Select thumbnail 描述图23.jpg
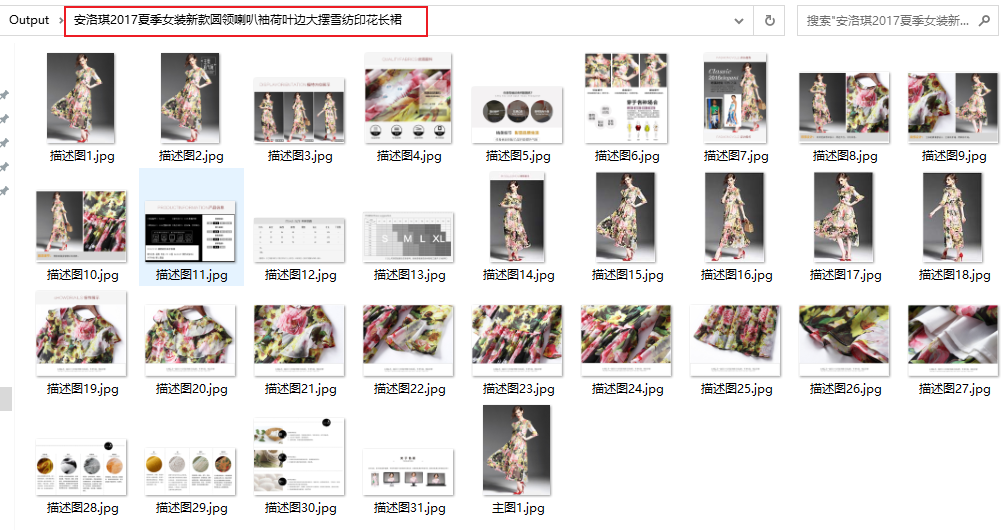The width and height of the screenshot is (1008, 530). pos(517,341)
